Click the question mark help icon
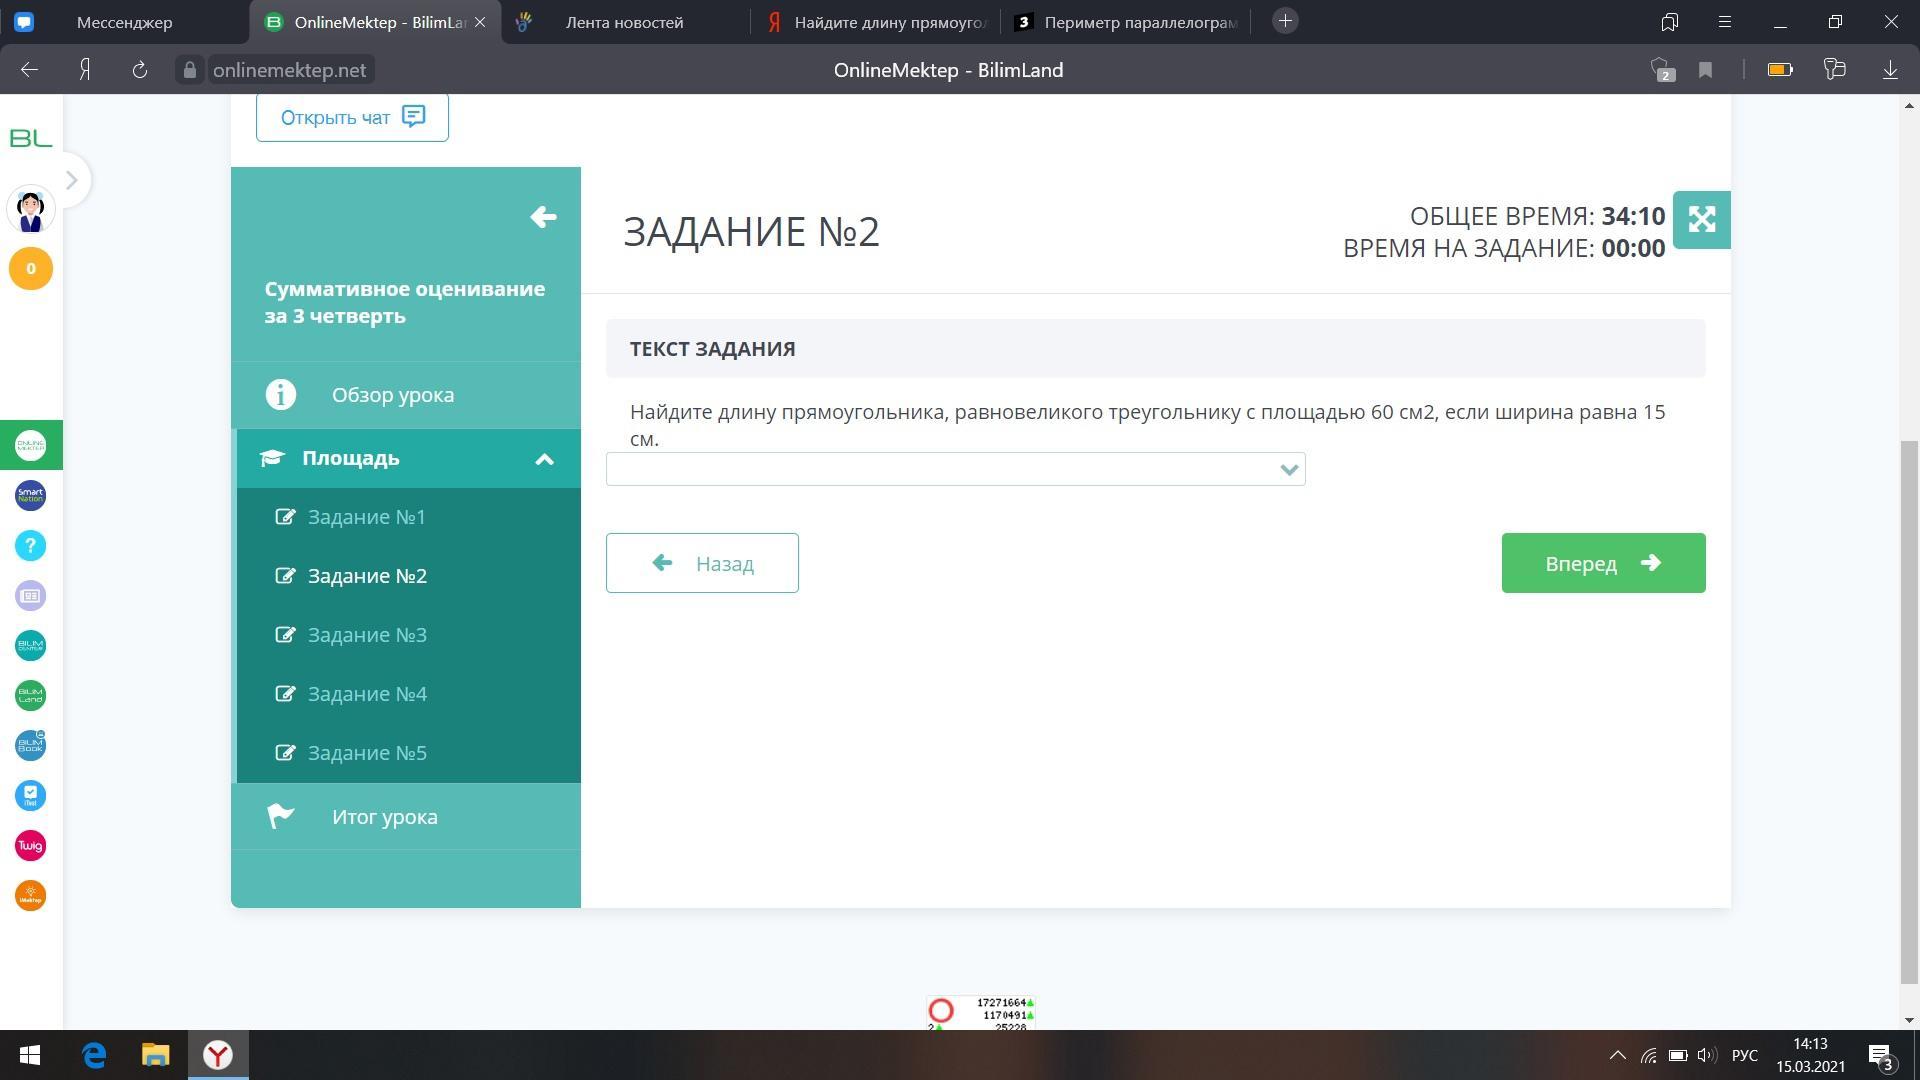 pyautogui.click(x=30, y=545)
